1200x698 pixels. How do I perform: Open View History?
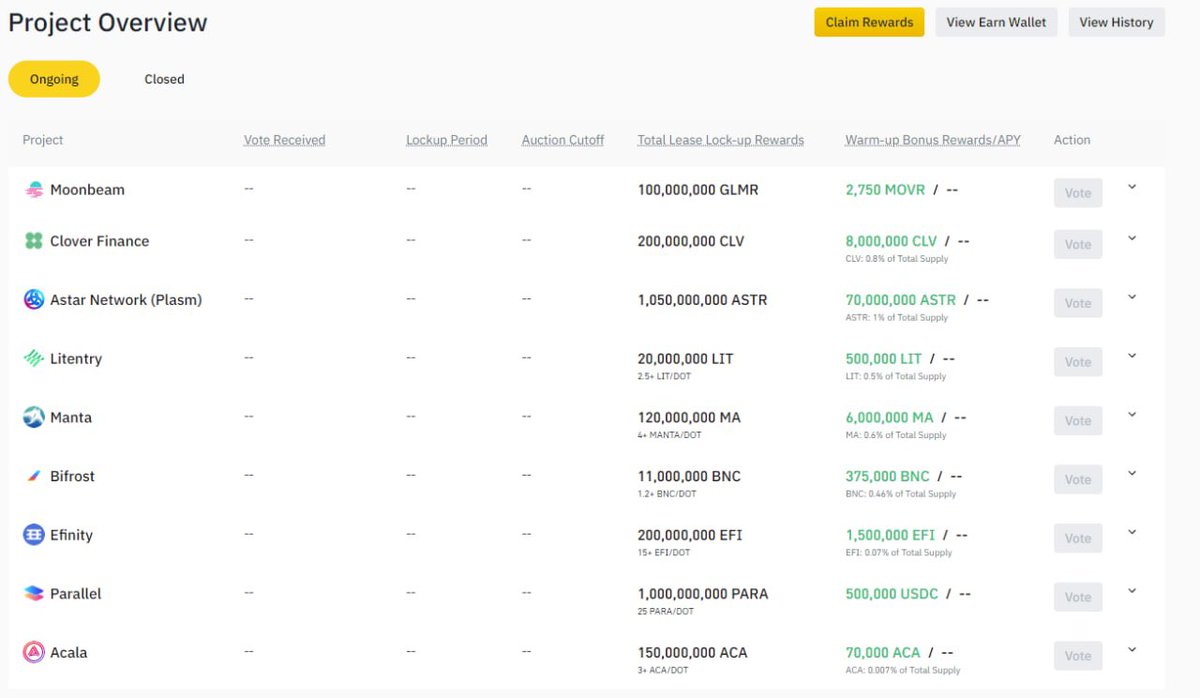pyautogui.click(x=1116, y=22)
